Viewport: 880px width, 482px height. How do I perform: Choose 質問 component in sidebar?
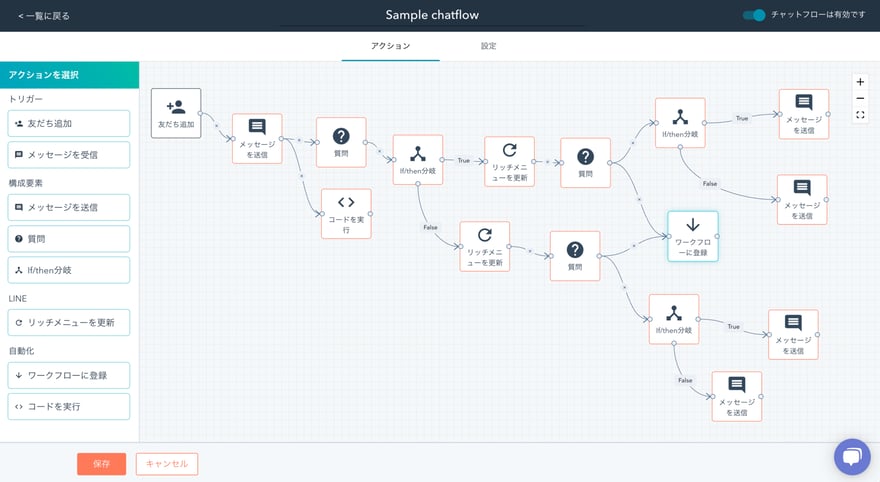click(69, 239)
